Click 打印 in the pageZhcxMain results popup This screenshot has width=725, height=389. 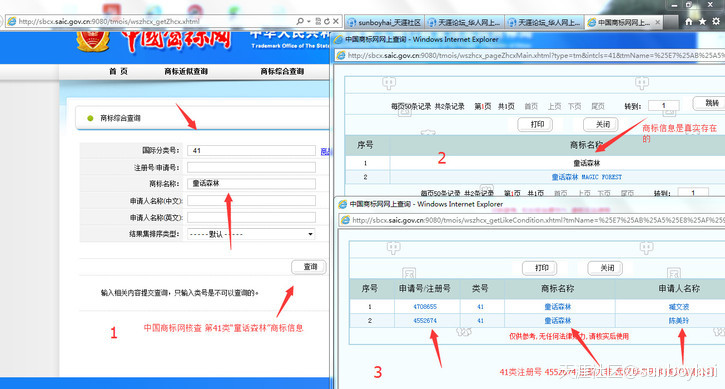pos(535,124)
